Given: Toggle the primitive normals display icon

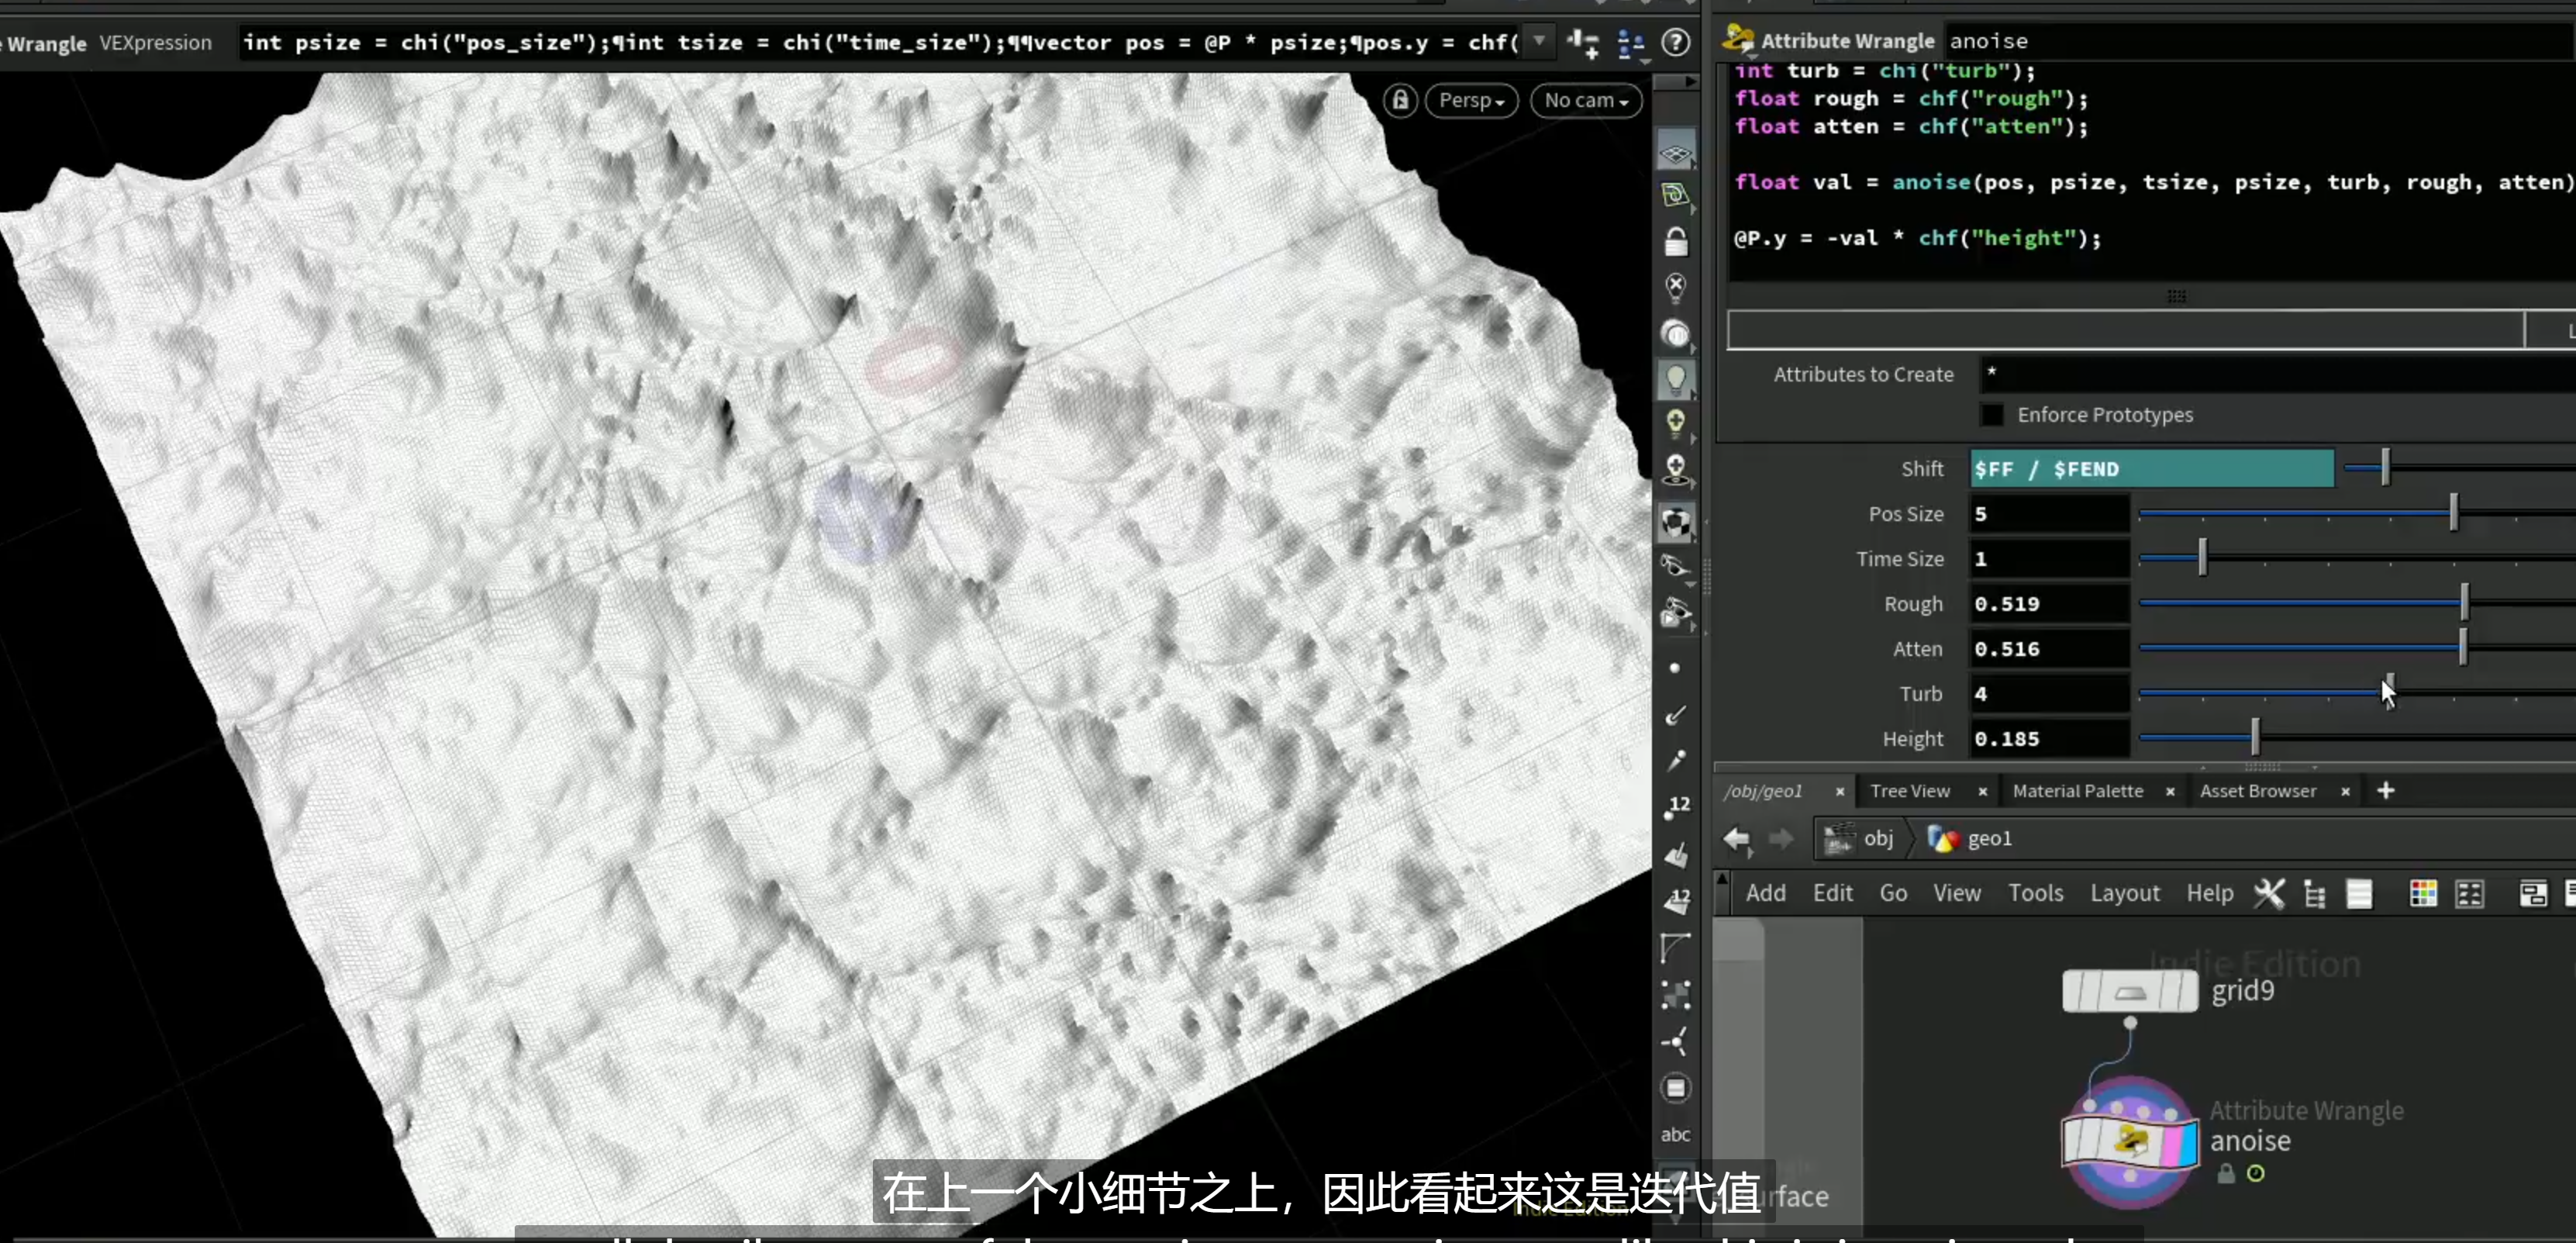Looking at the screenshot, I should pyautogui.click(x=1676, y=854).
